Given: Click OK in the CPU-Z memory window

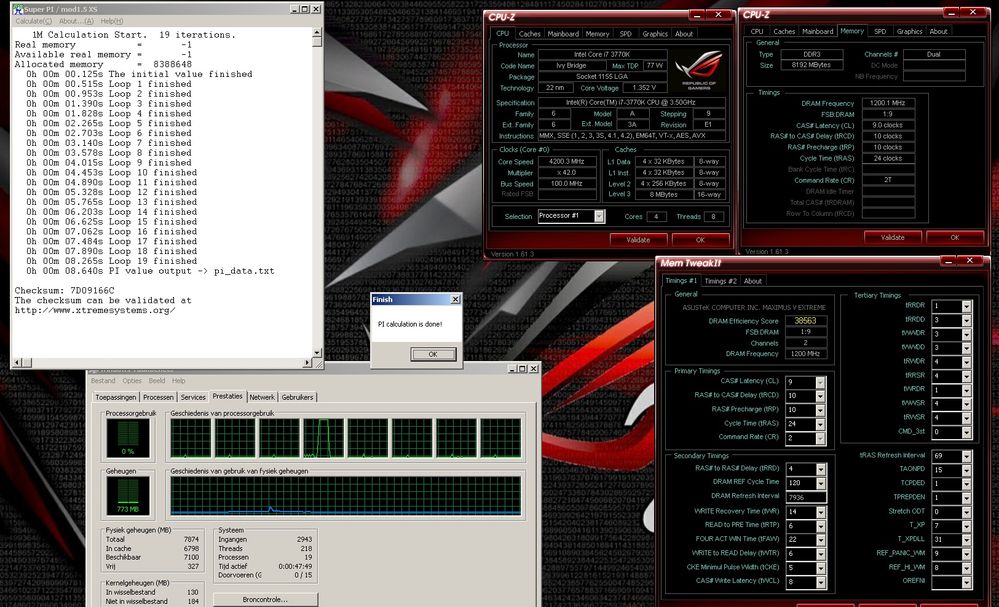Looking at the screenshot, I should (x=954, y=237).
